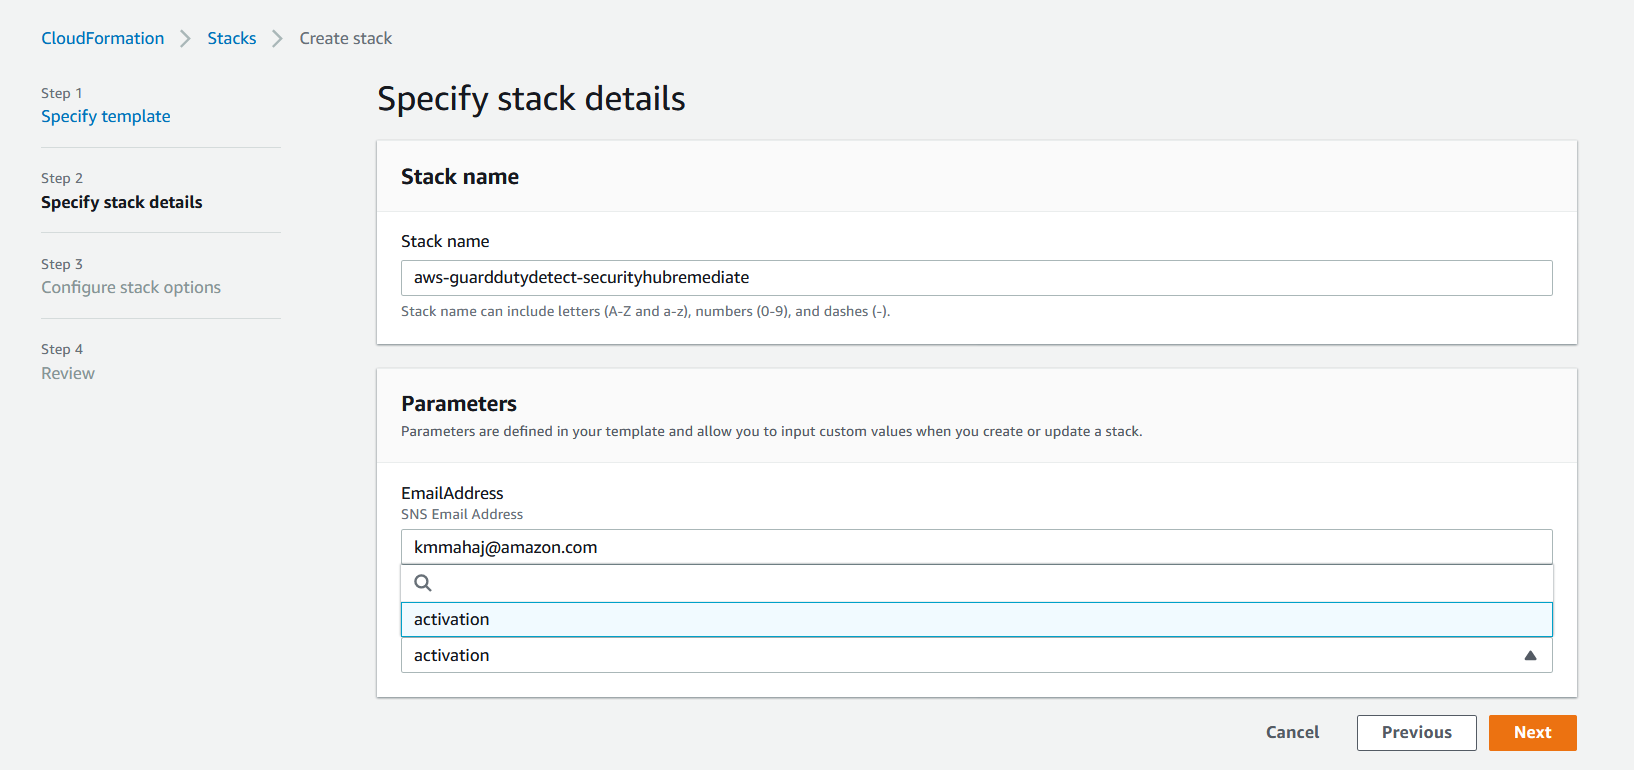Viewport: 1634px width, 770px height.
Task: Return to the Specify template step
Action: click(106, 116)
